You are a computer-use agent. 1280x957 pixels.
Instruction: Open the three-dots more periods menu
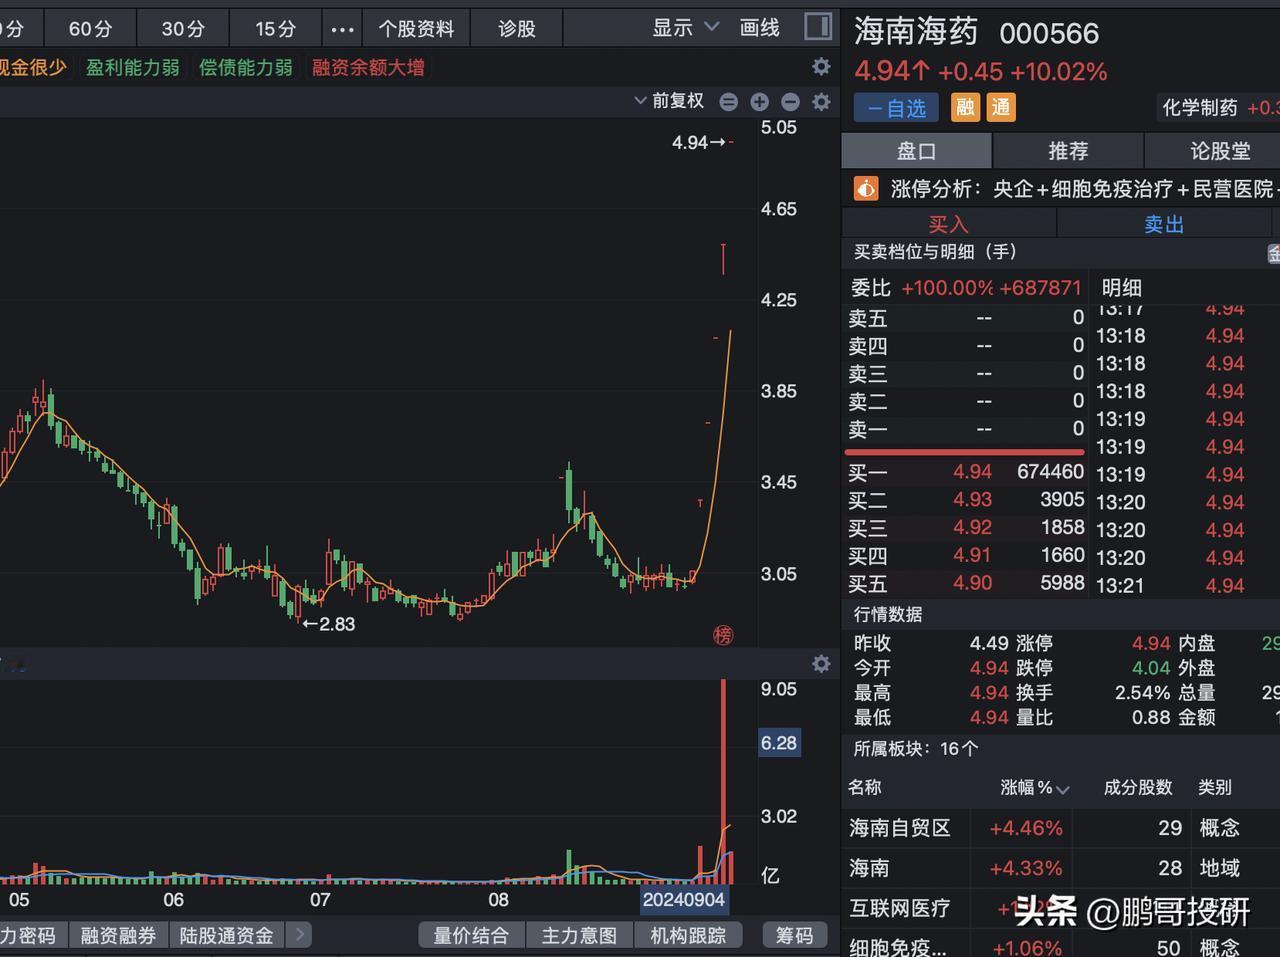pos(342,29)
